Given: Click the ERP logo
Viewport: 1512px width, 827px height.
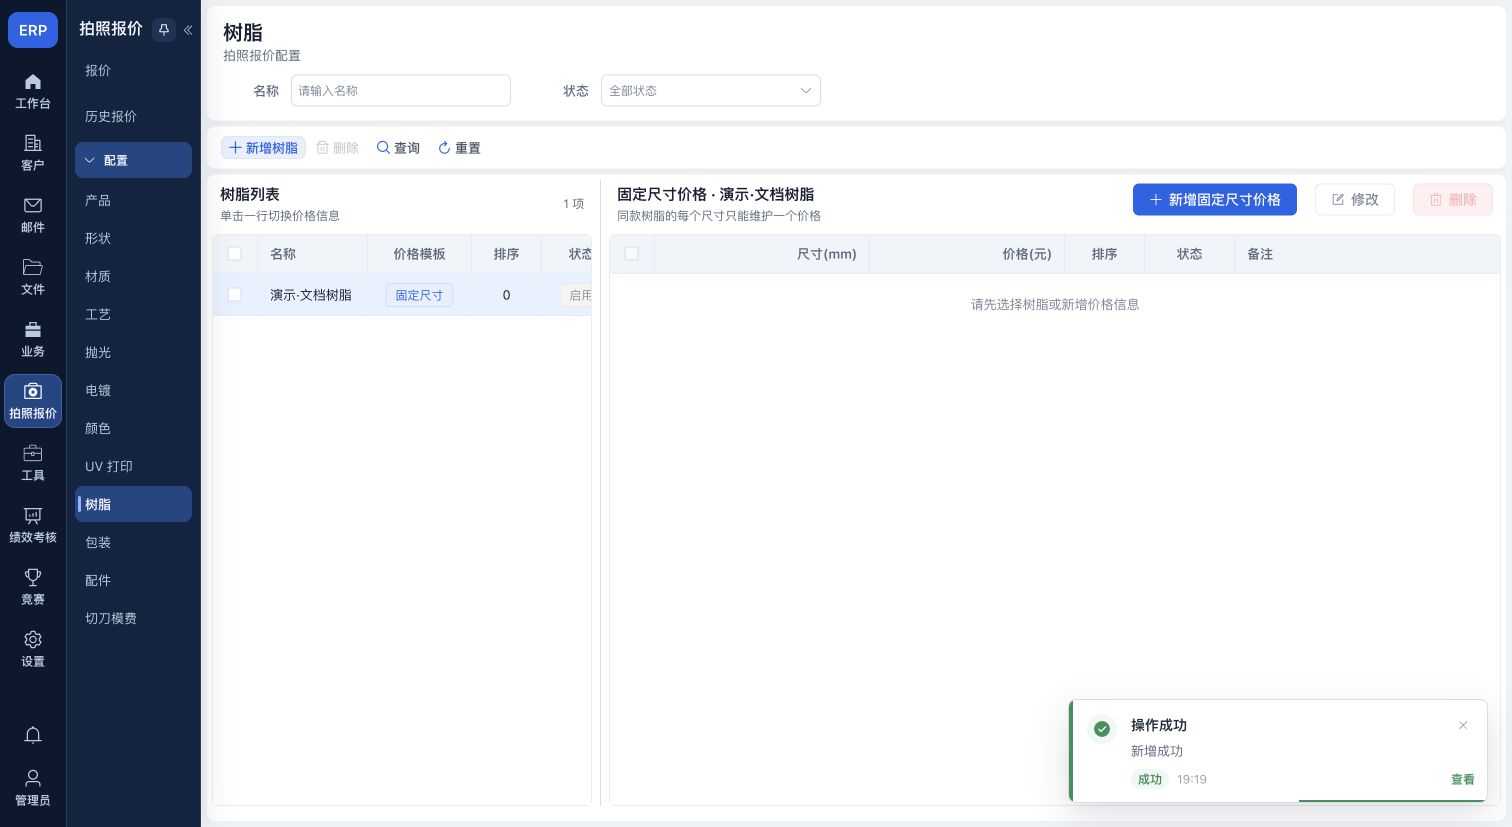Looking at the screenshot, I should tap(33, 30).
